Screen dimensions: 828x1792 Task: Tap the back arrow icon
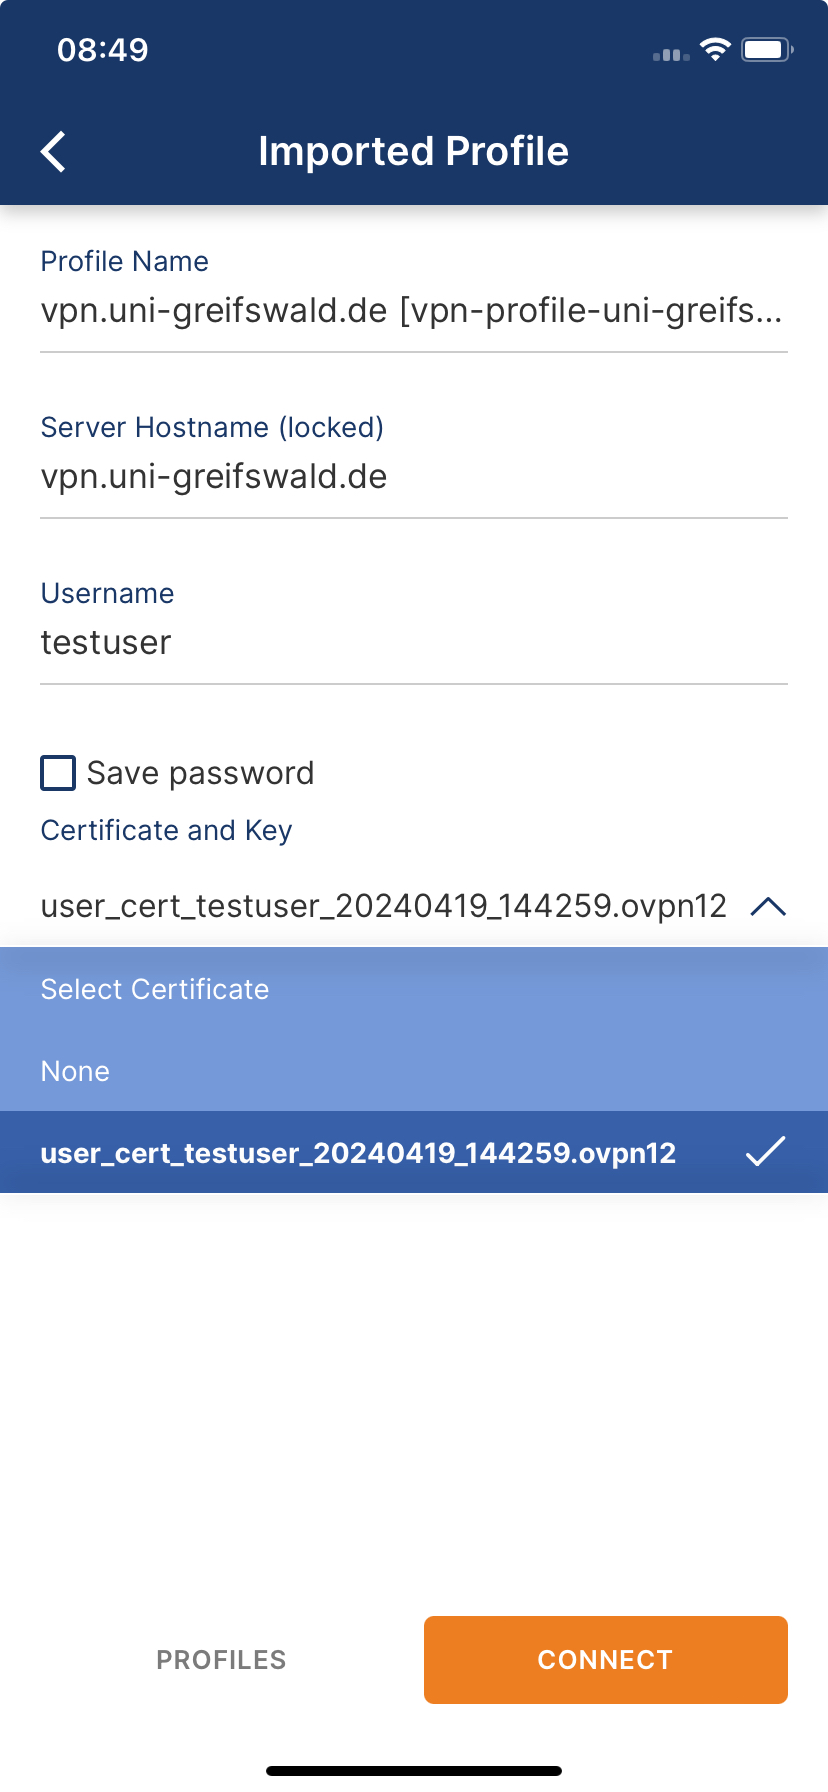tap(54, 152)
